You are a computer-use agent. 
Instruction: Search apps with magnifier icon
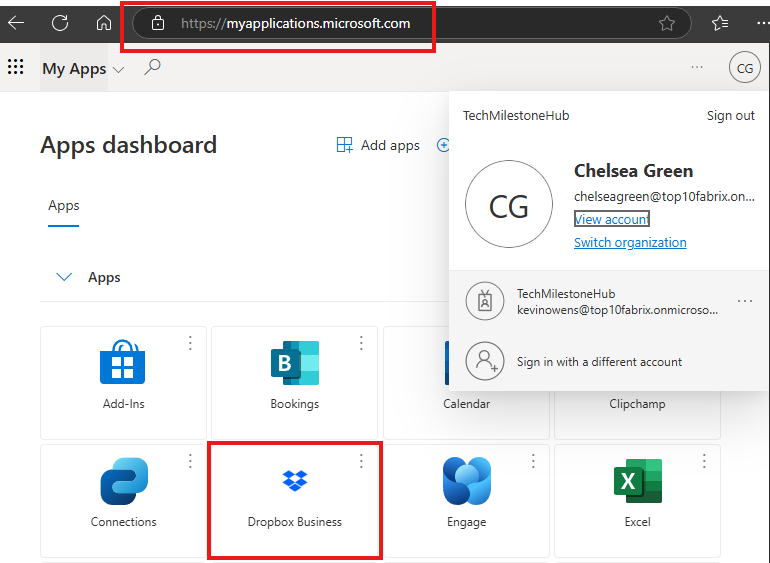pyautogui.click(x=152, y=67)
